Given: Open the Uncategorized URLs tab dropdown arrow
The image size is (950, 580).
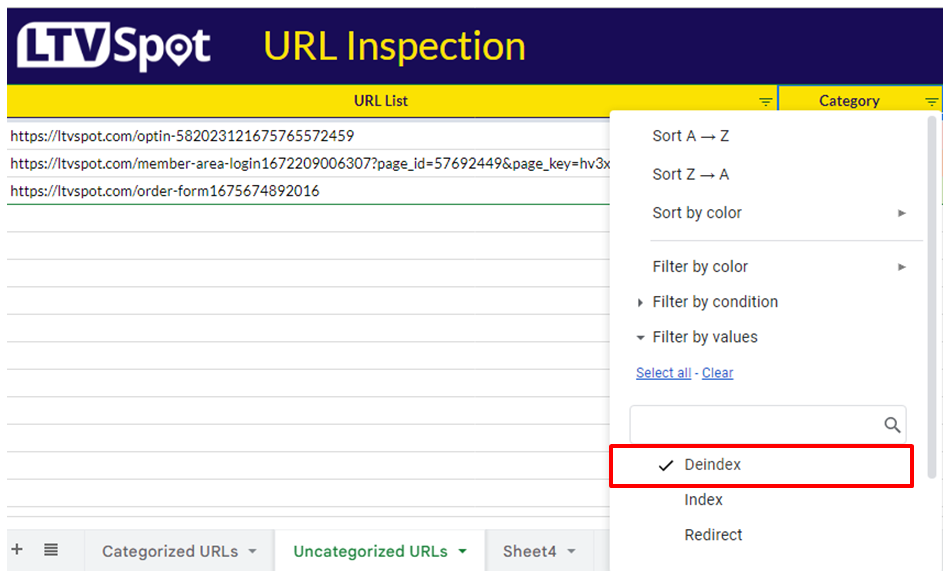Looking at the screenshot, I should tap(463, 552).
